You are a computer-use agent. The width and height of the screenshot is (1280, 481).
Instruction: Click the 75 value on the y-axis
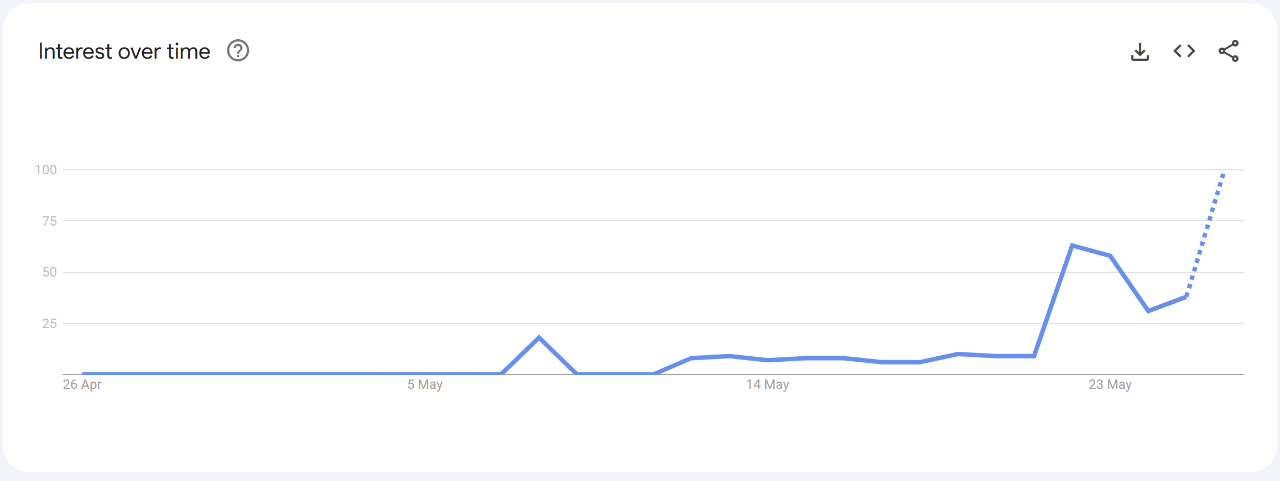pos(49,221)
